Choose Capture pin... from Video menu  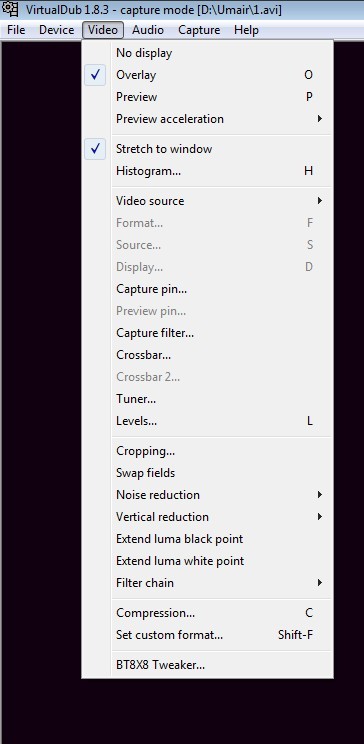tap(207, 289)
